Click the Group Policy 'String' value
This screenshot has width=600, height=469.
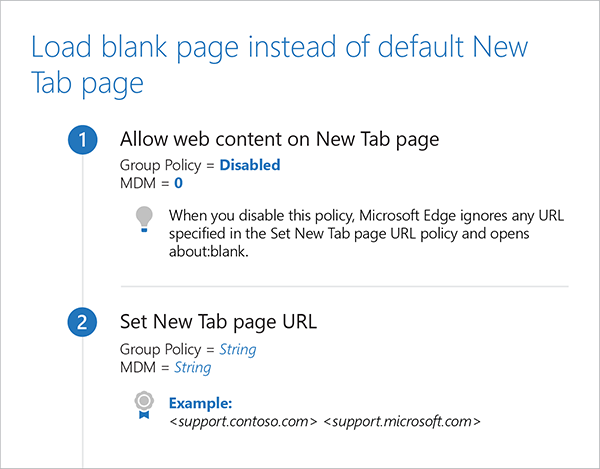click(x=238, y=349)
